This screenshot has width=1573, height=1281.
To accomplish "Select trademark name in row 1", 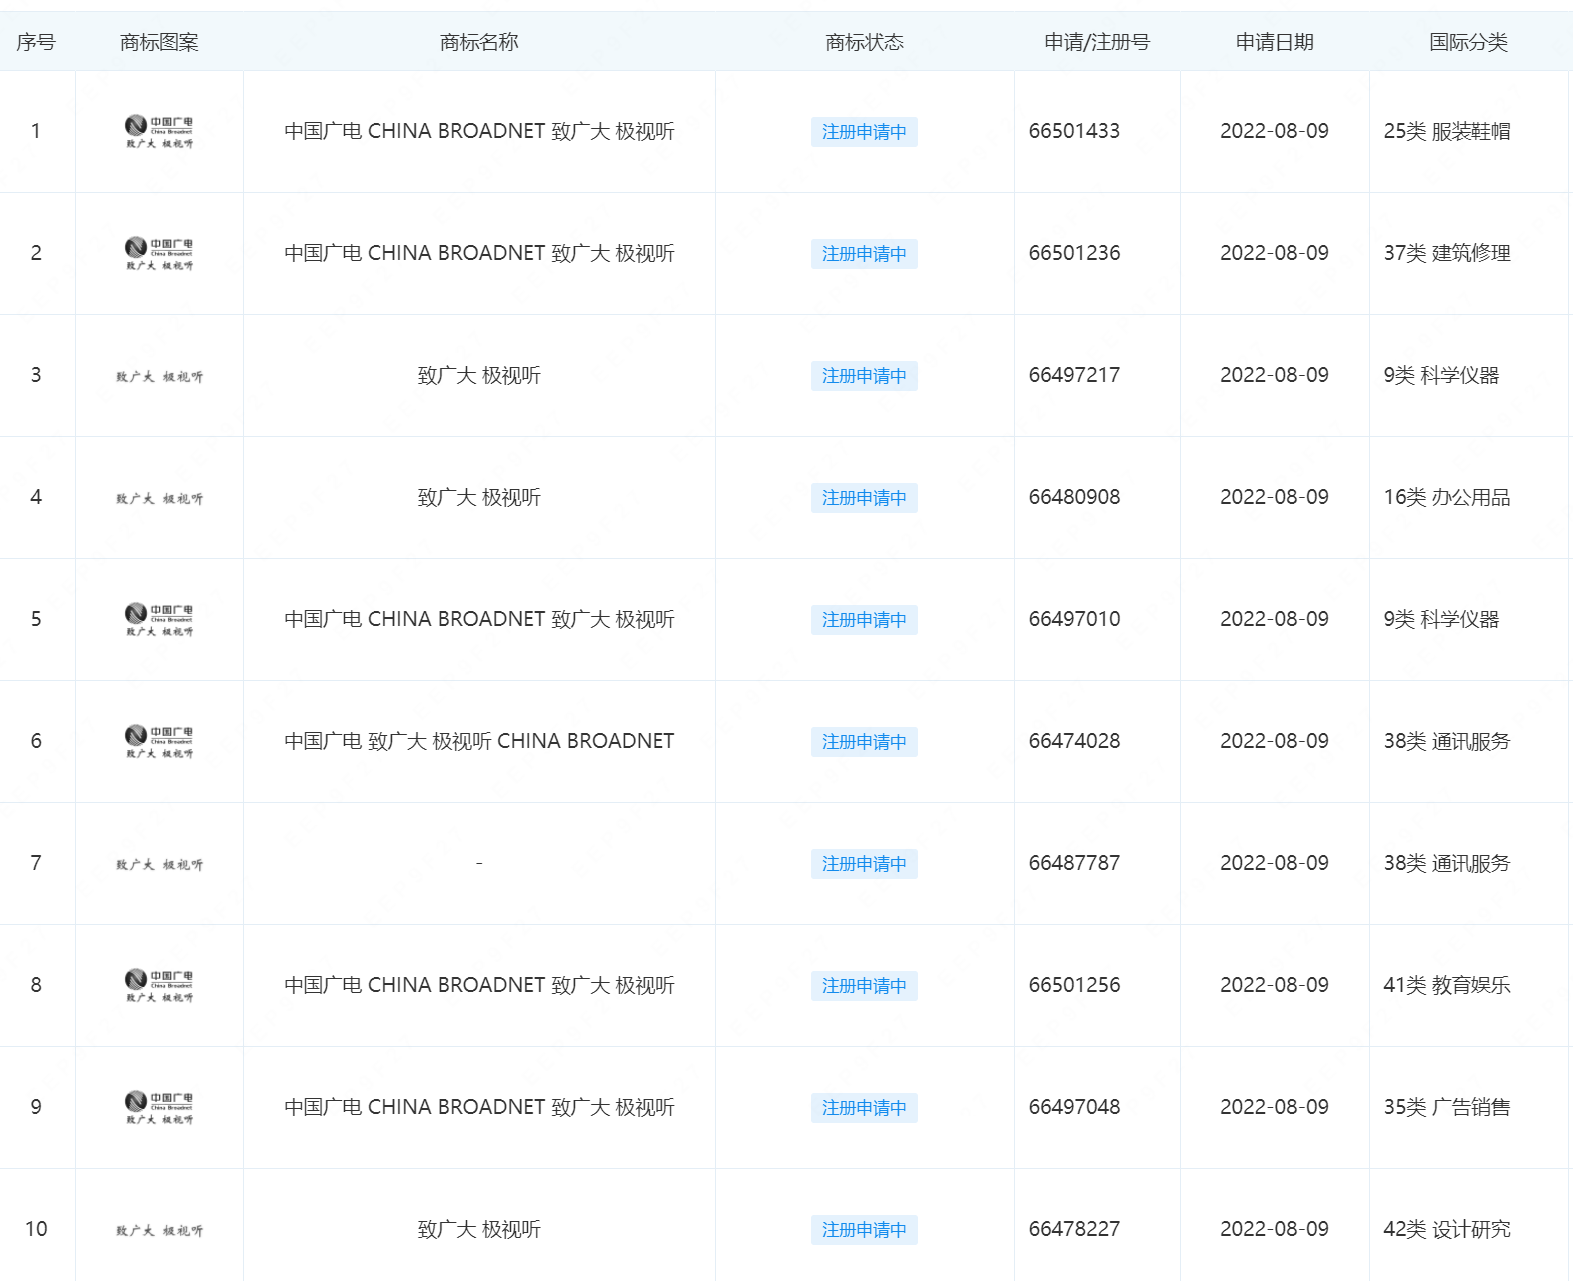I will point(479,131).
